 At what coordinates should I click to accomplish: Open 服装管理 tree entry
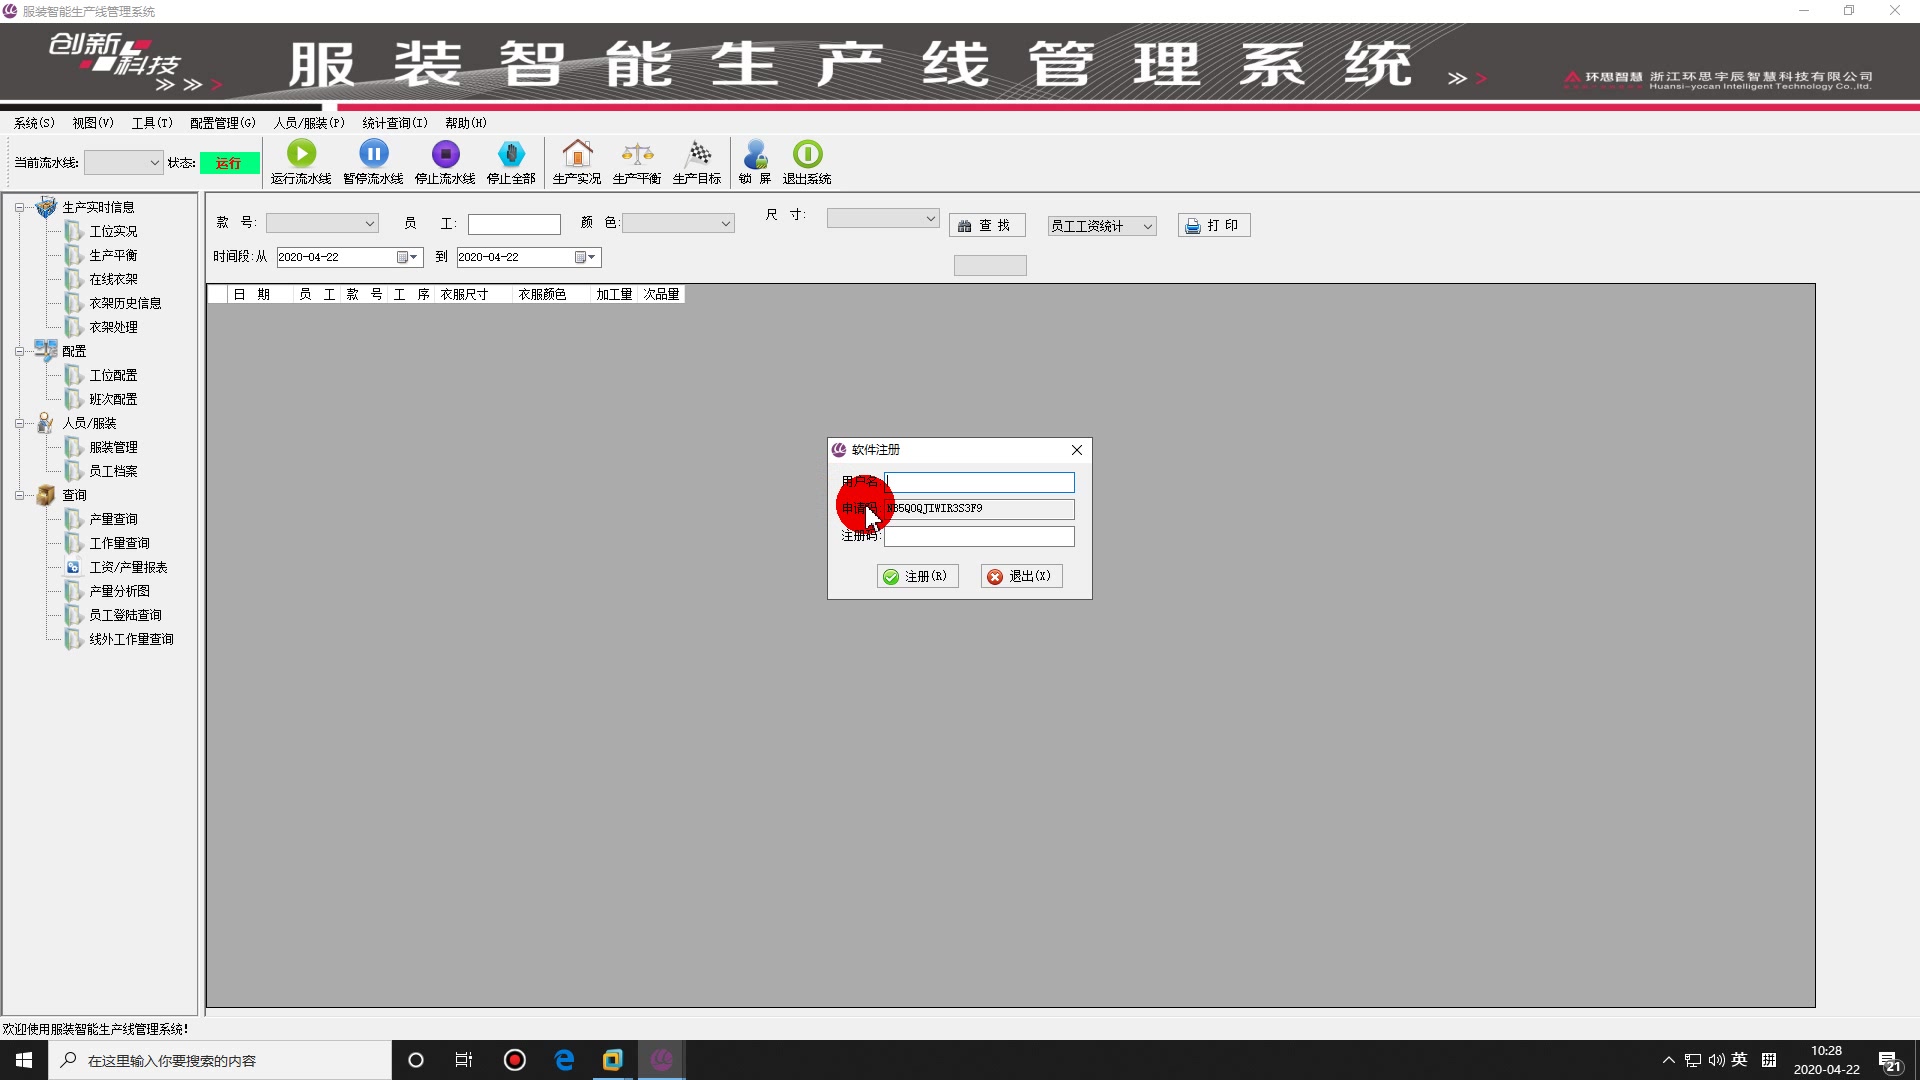113,447
